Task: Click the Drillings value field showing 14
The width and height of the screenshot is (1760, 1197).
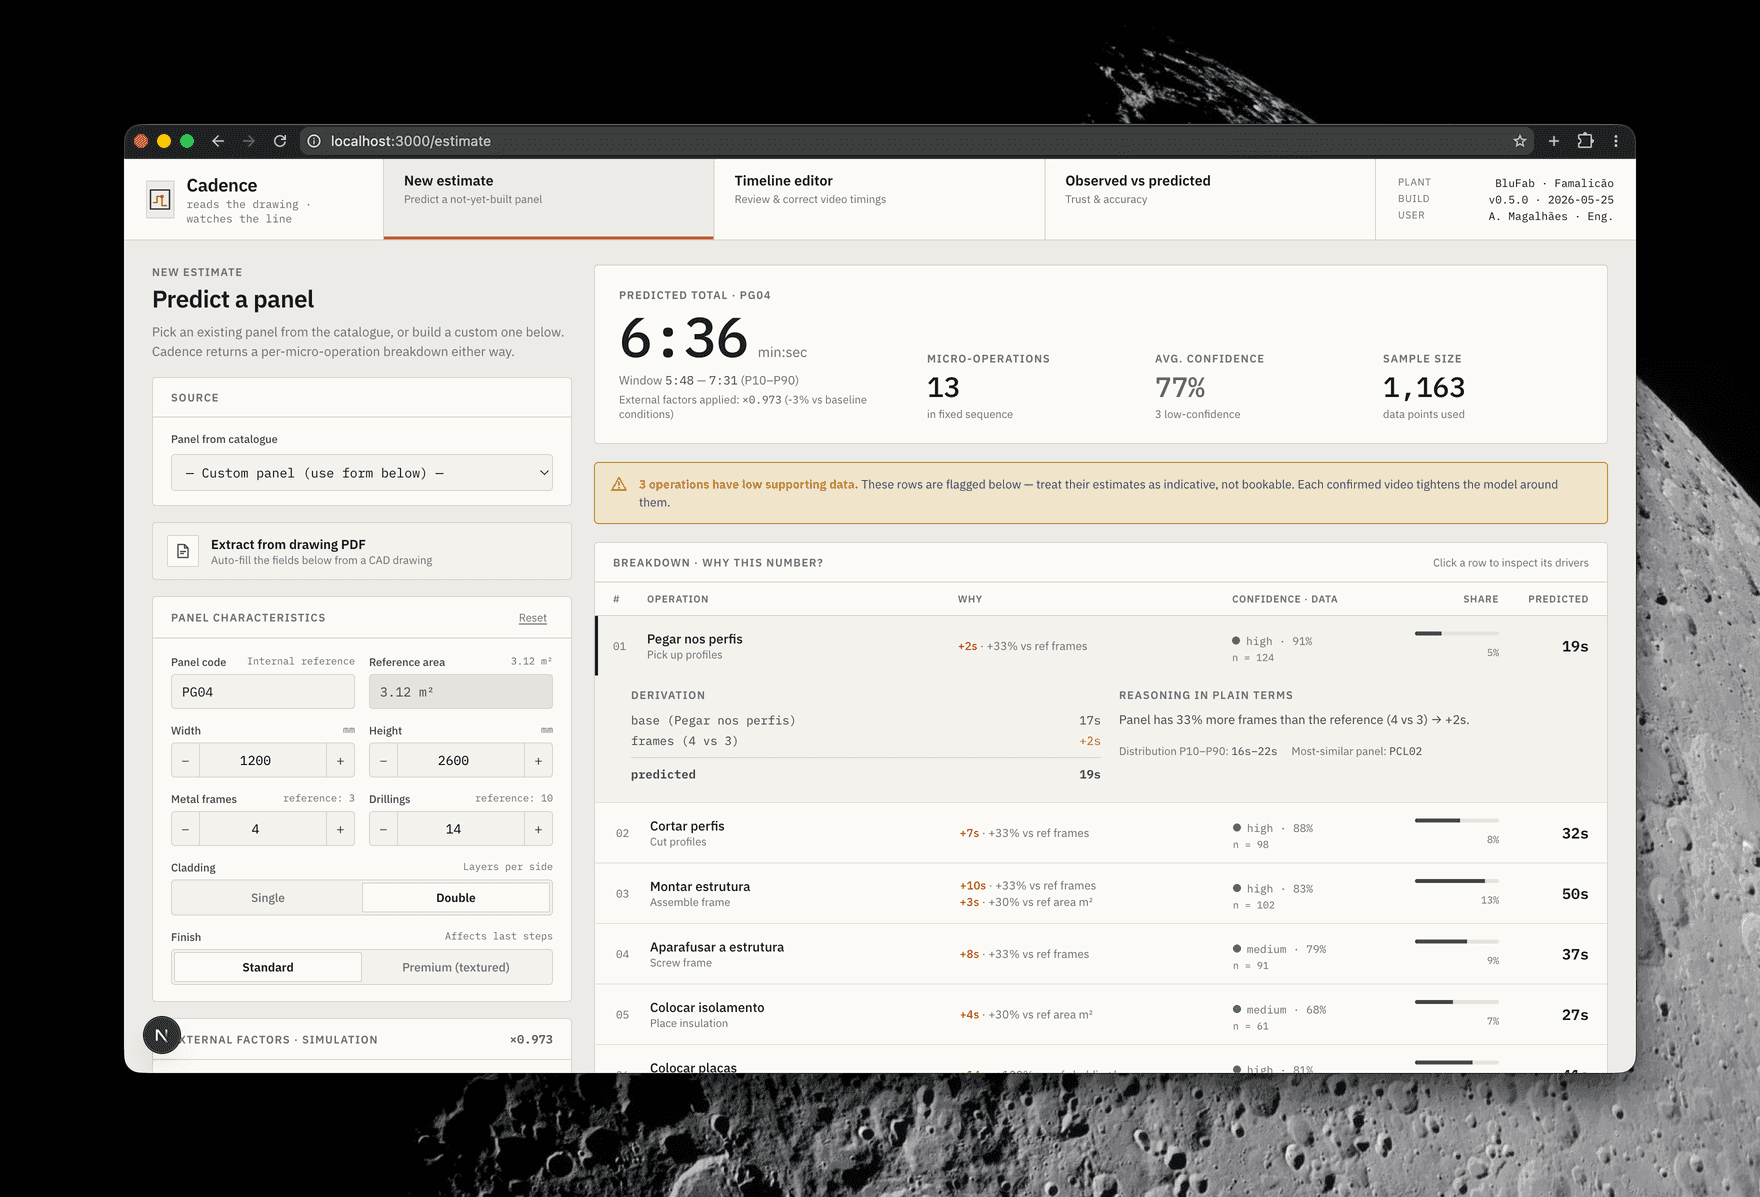Action: (461, 829)
